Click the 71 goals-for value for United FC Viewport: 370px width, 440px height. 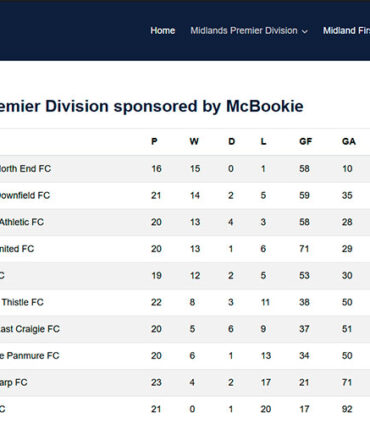pyautogui.click(x=304, y=249)
